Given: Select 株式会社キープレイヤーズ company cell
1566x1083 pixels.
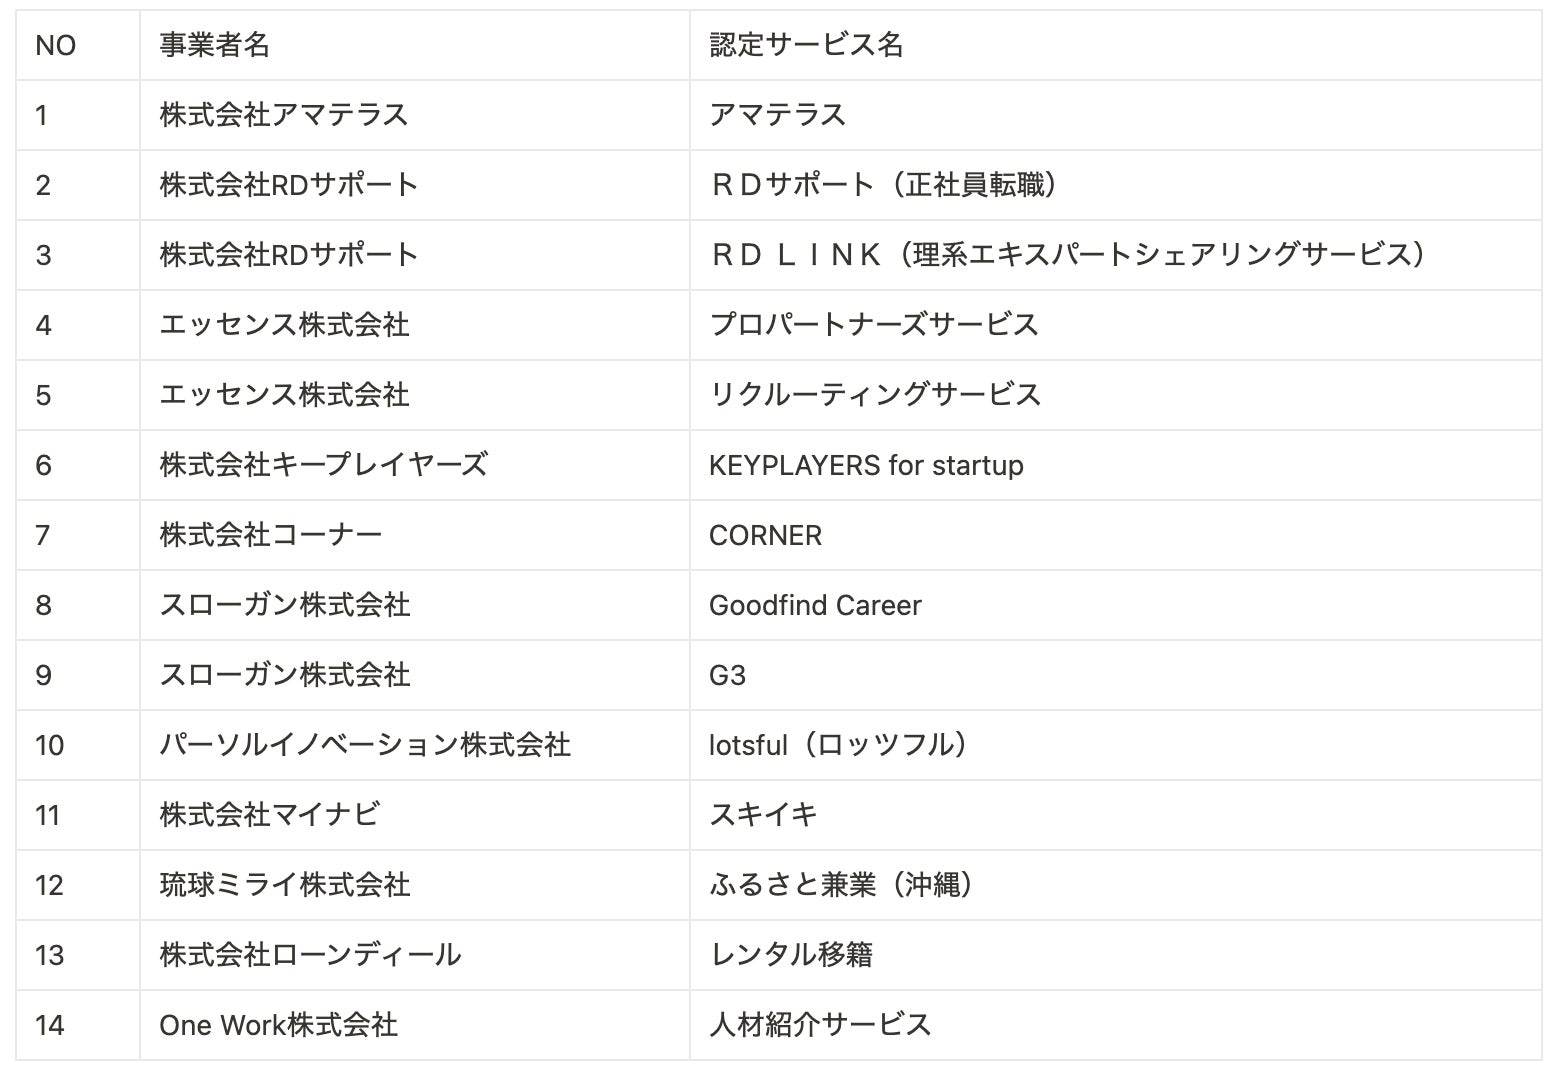Looking at the screenshot, I should (x=323, y=466).
